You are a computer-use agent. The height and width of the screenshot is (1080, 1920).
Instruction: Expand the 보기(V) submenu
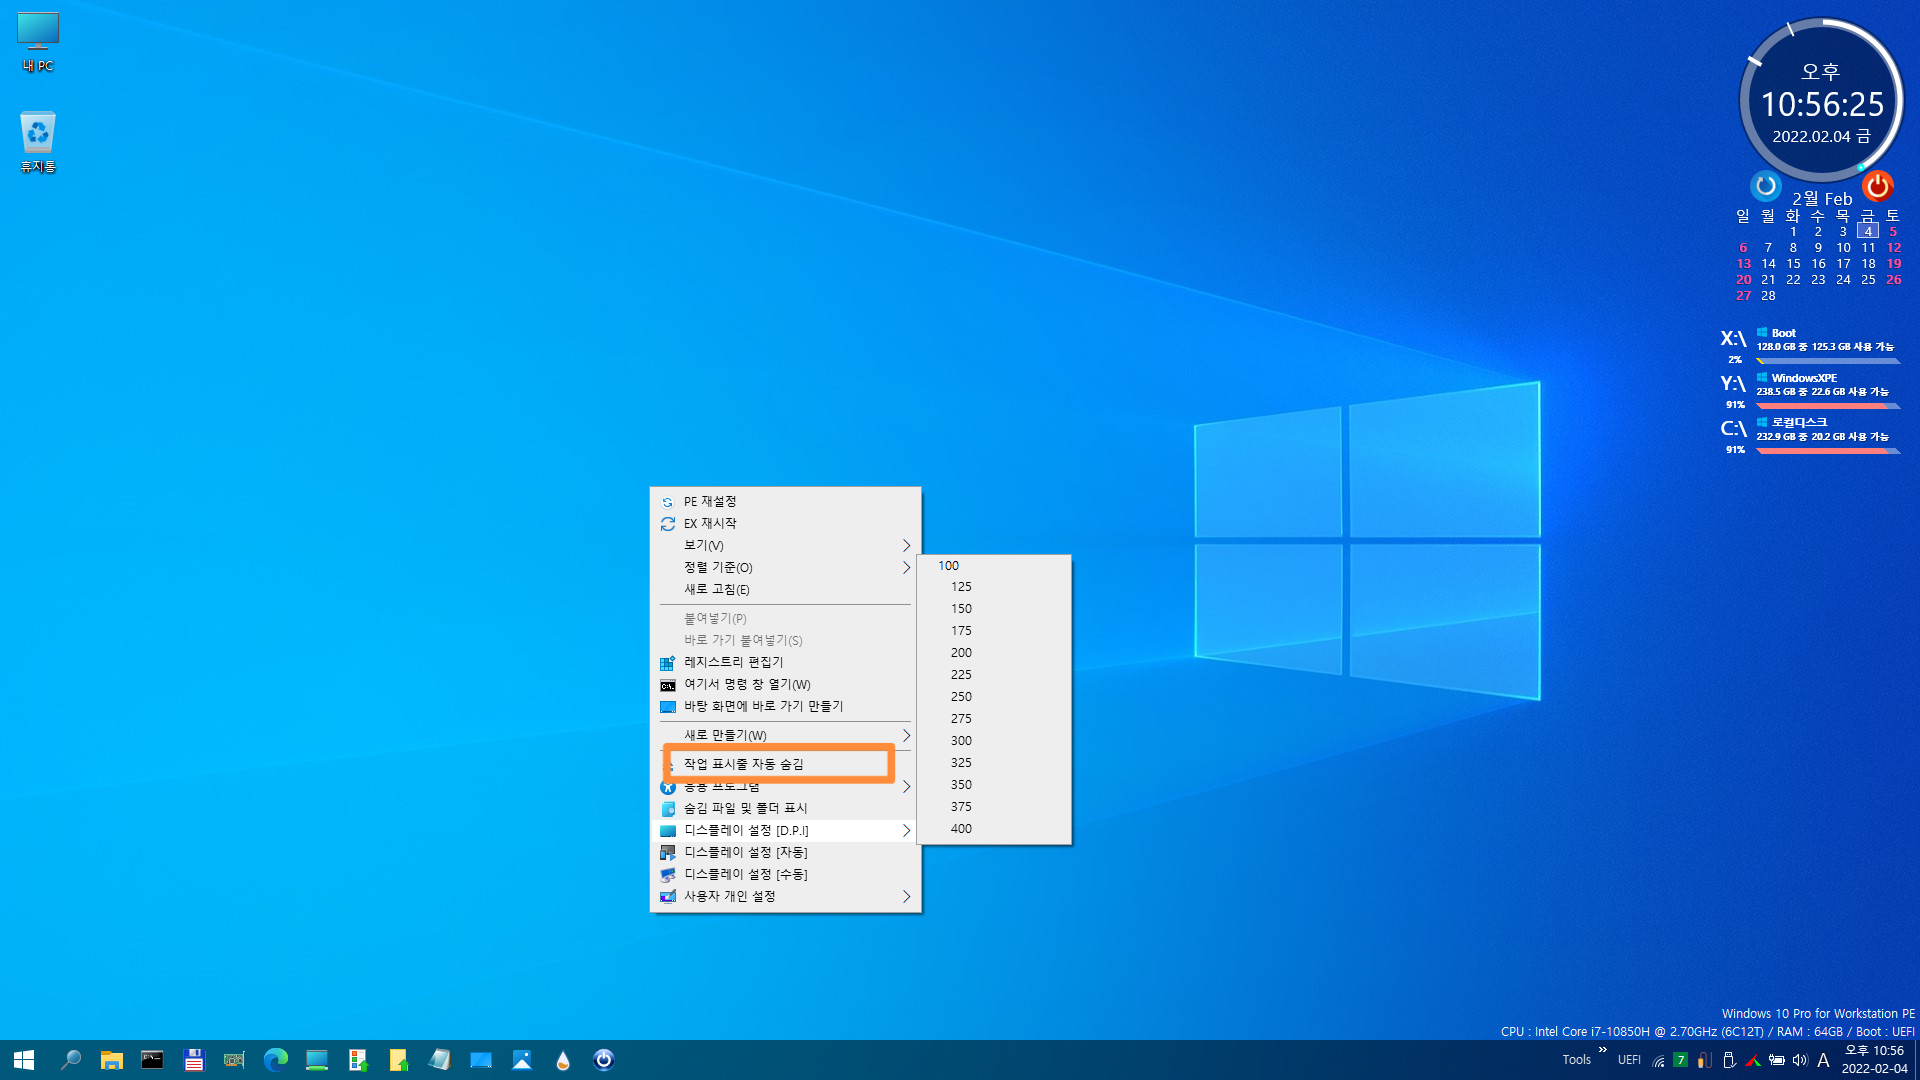click(785, 546)
